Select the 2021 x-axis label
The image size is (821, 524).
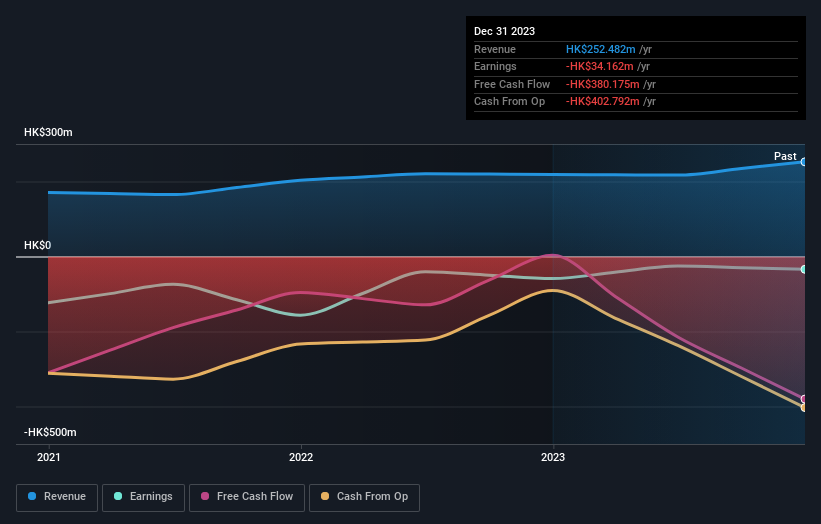pyautogui.click(x=49, y=458)
